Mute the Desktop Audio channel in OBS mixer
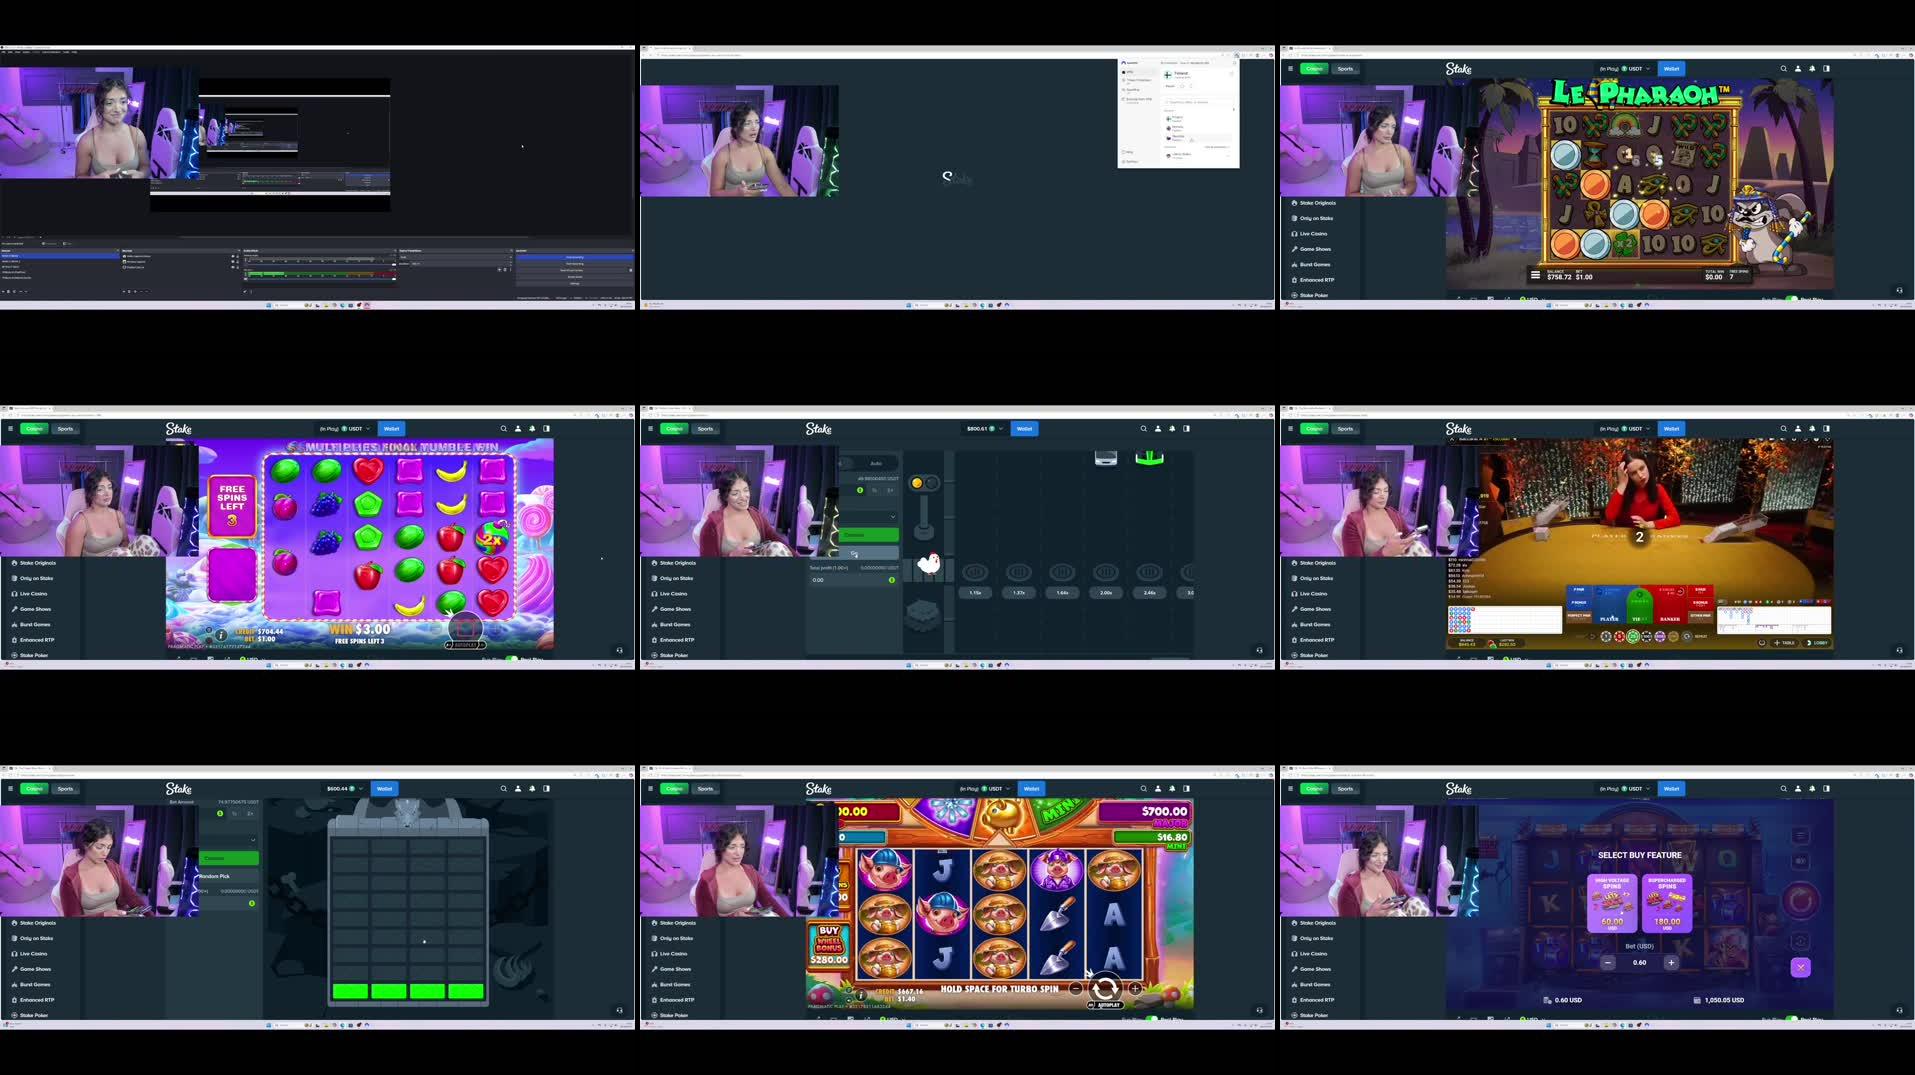Image resolution: width=1915 pixels, height=1075 pixels. coord(245,261)
